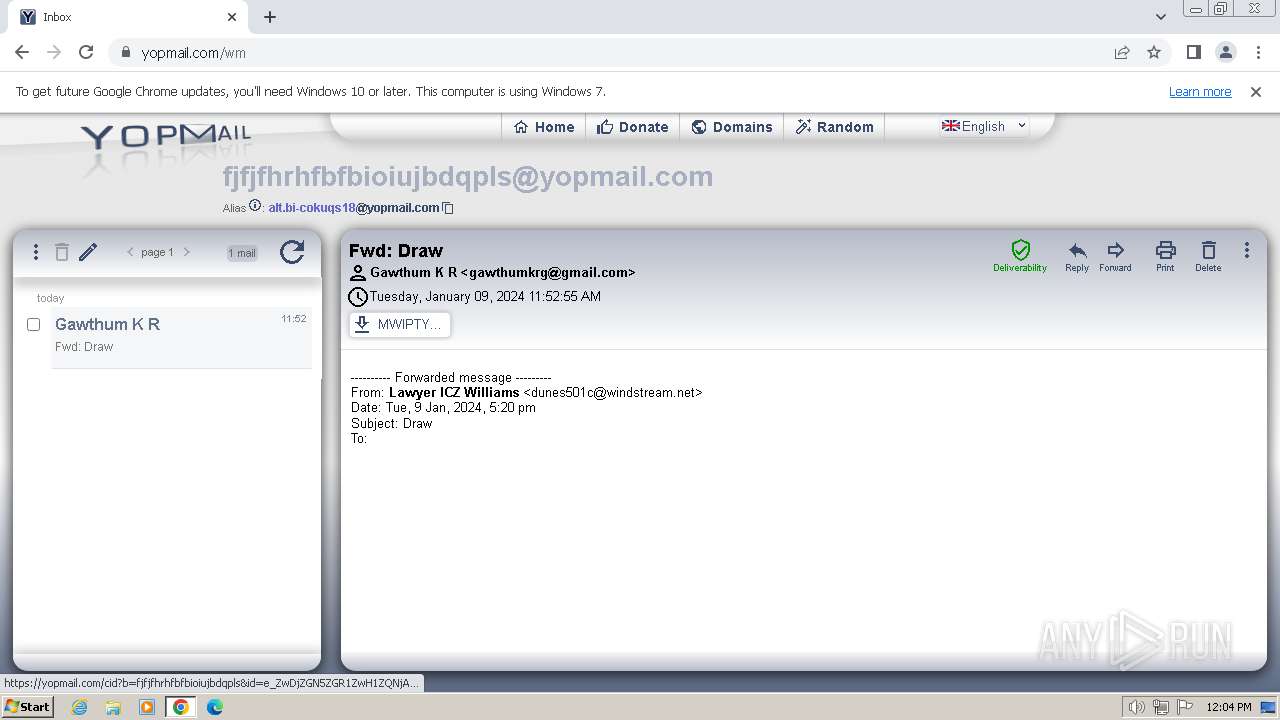
Task: Reply to the Fwd: Draw email
Action: coord(1077,256)
